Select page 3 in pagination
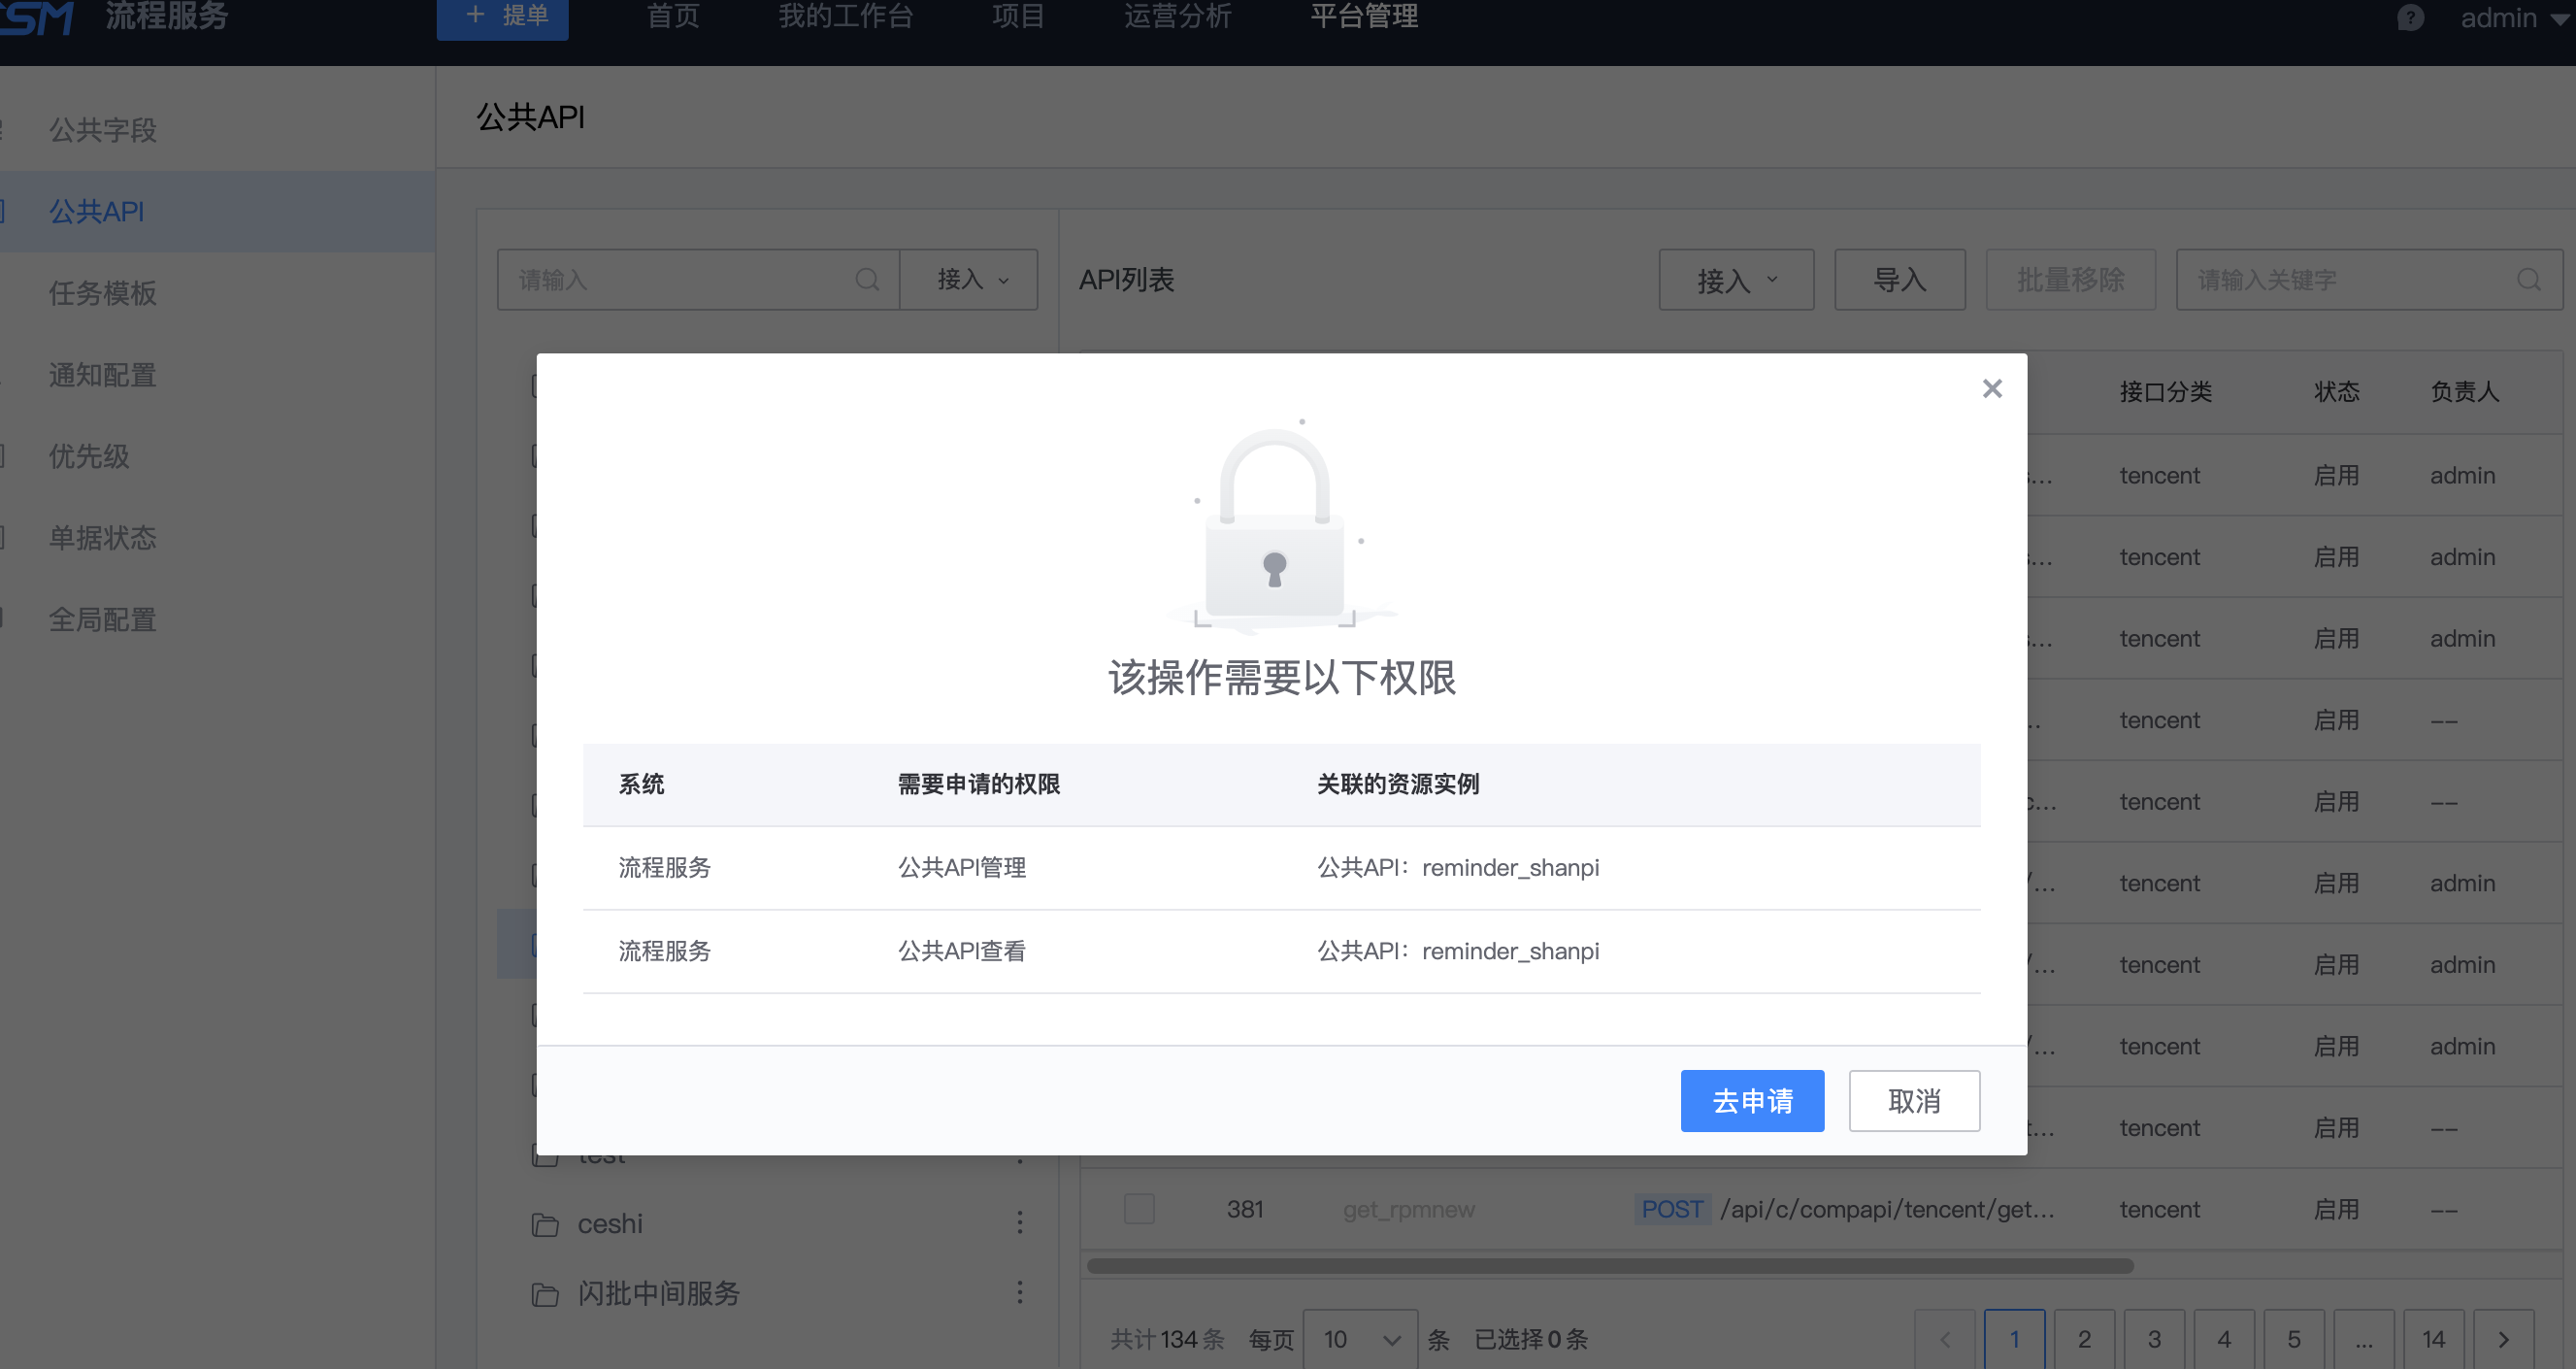This screenshot has width=2576, height=1369. (x=2155, y=1339)
